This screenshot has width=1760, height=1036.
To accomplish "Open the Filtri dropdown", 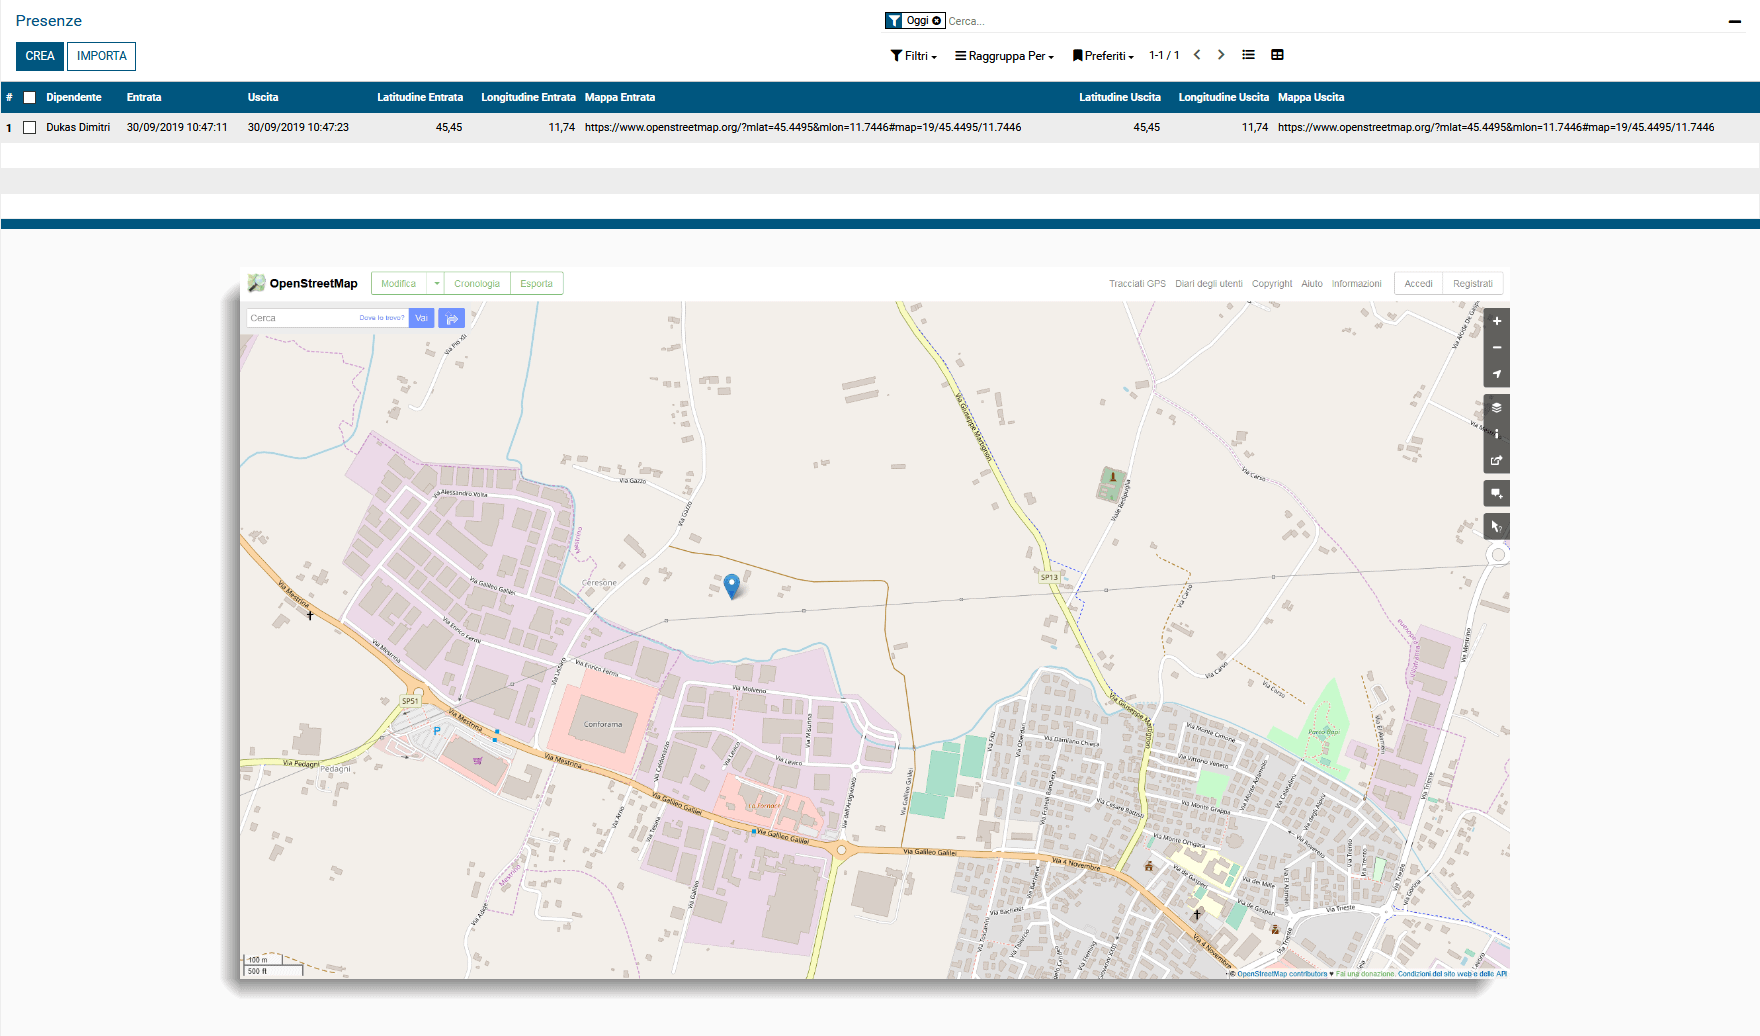I will 914,56.
